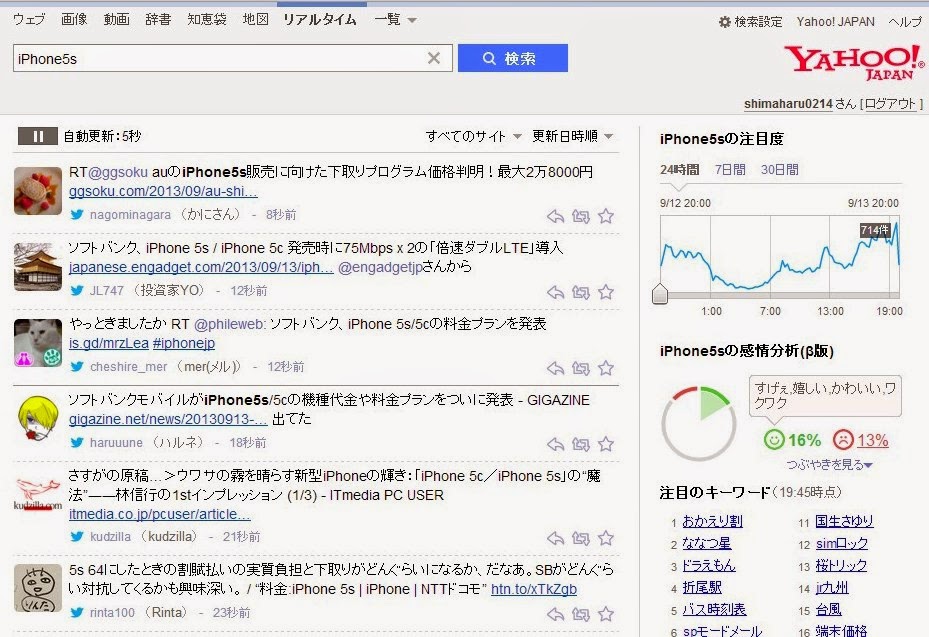
Task: Open keyword ドラえもん
Action: point(709,566)
